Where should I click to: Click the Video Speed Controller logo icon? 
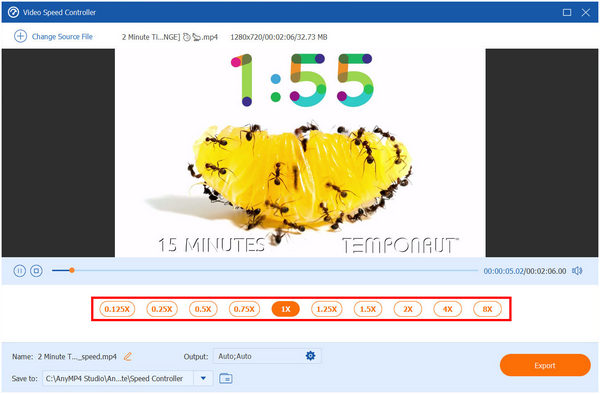click(13, 12)
